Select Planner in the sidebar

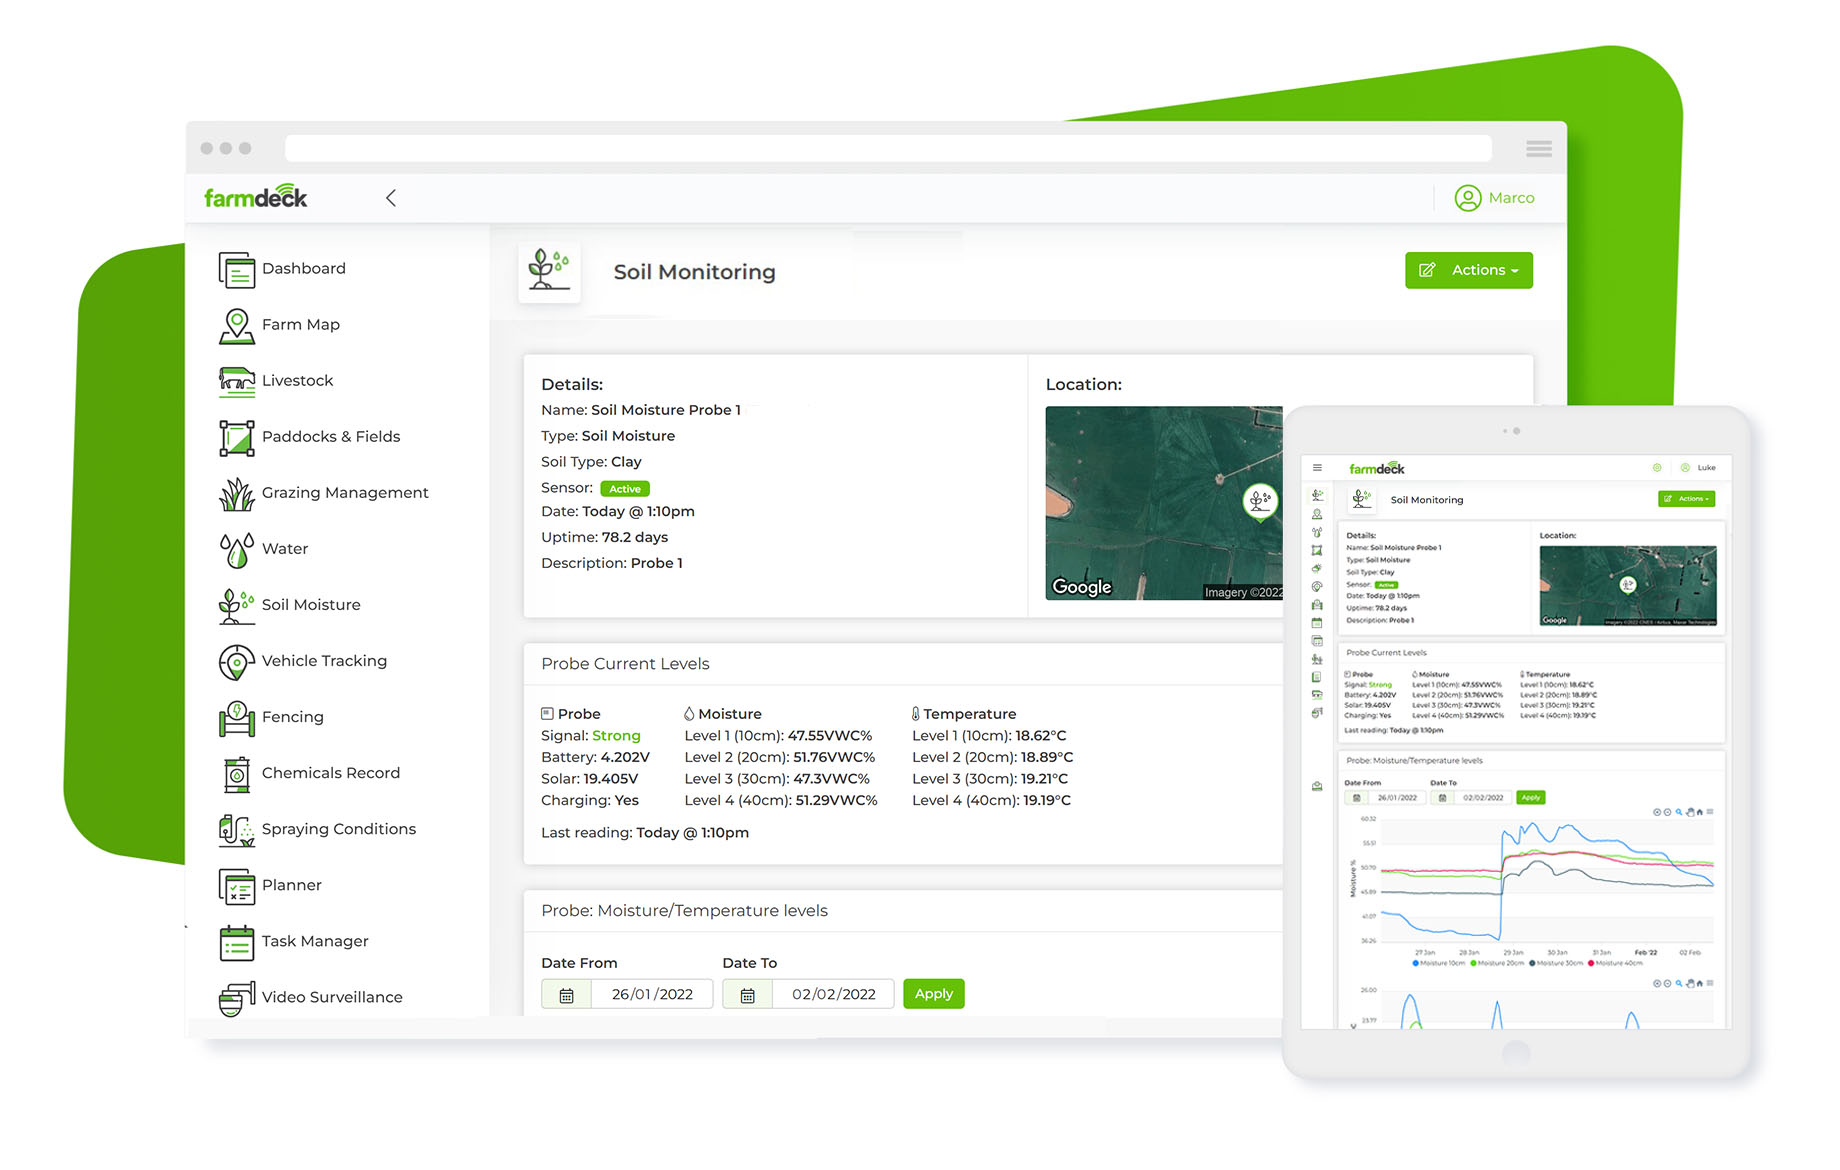pos(270,885)
